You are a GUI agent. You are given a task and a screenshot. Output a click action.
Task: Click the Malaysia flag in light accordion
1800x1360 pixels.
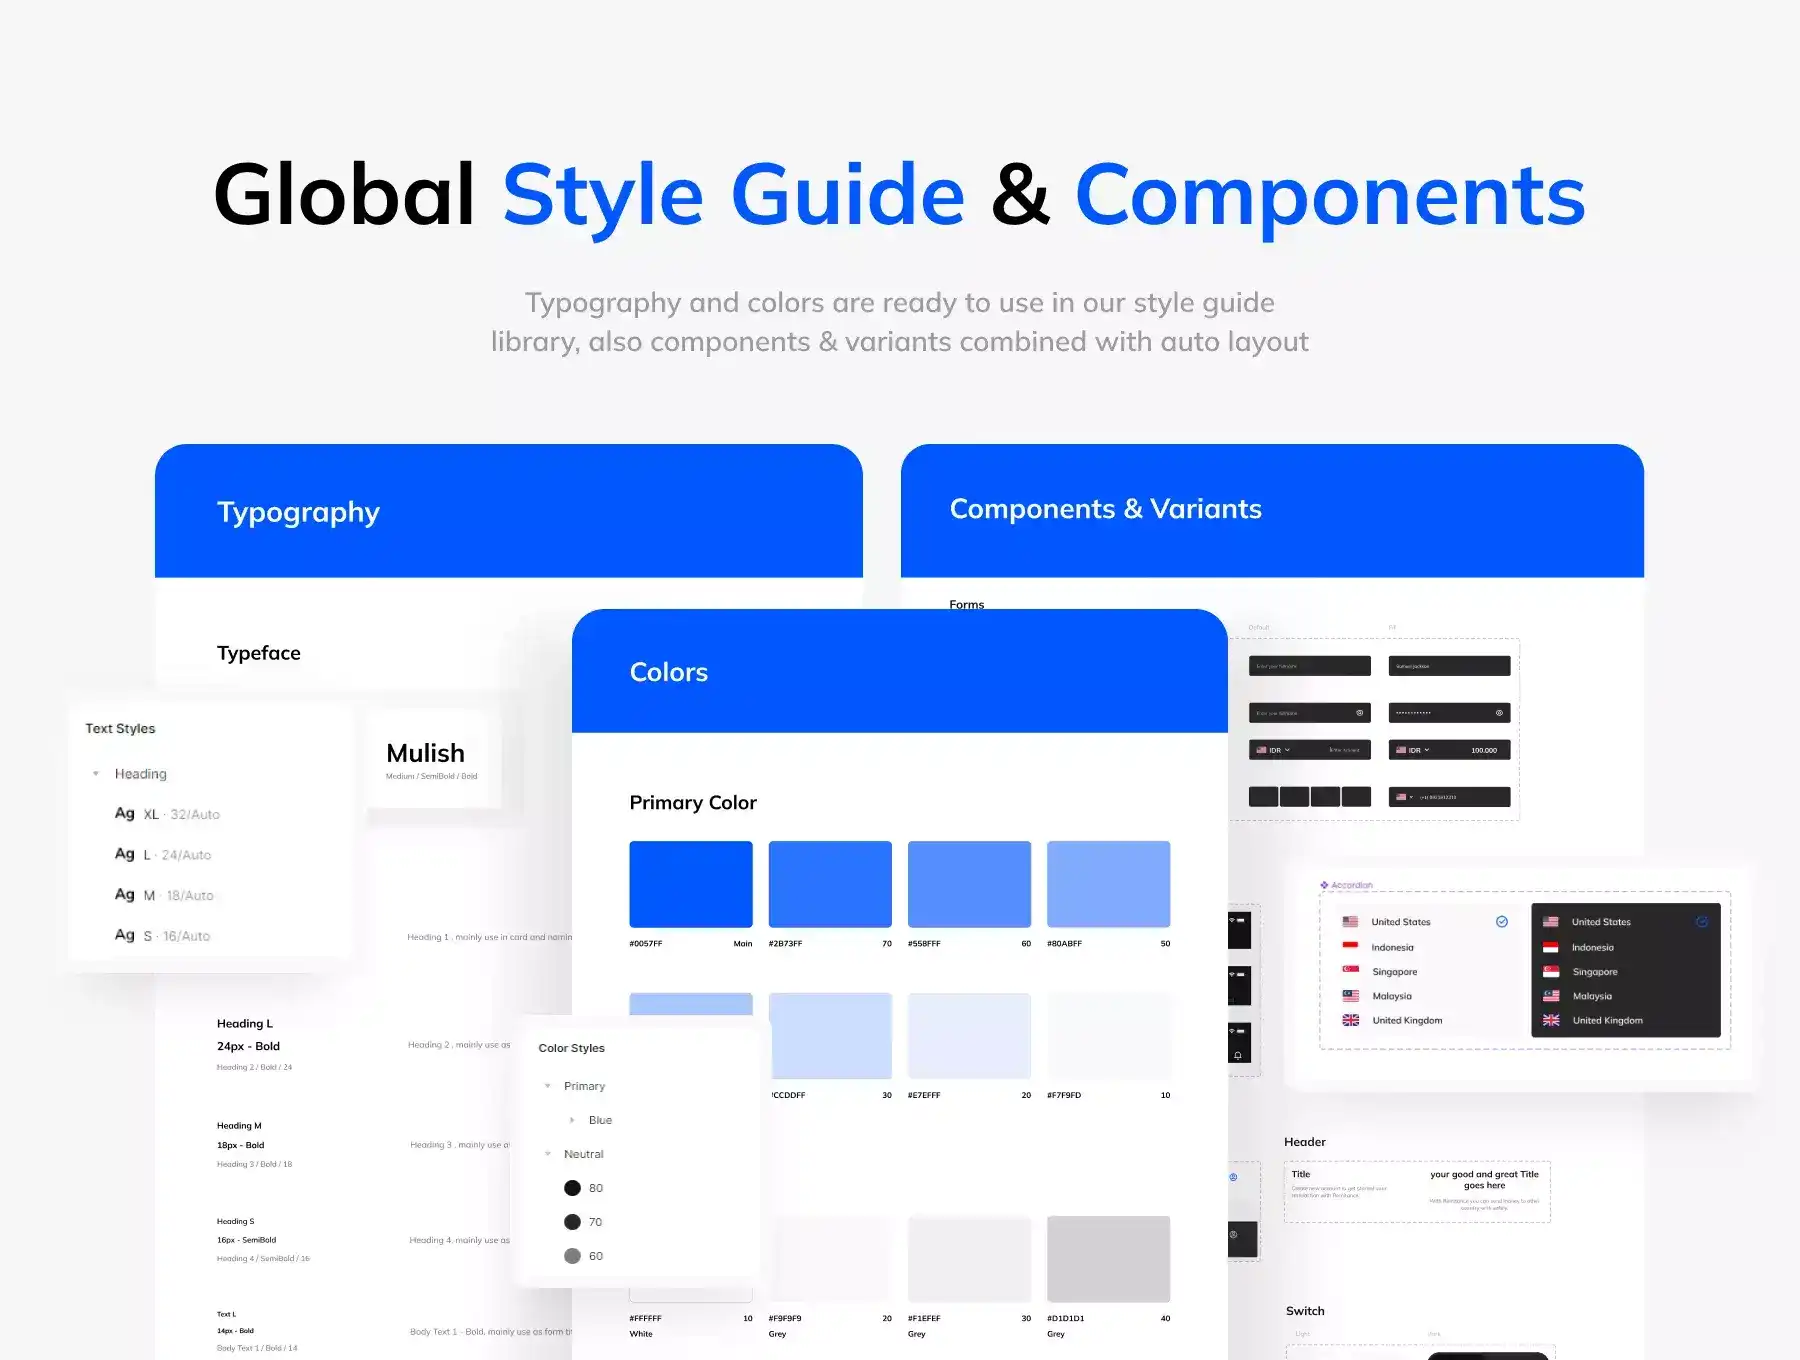point(1350,996)
